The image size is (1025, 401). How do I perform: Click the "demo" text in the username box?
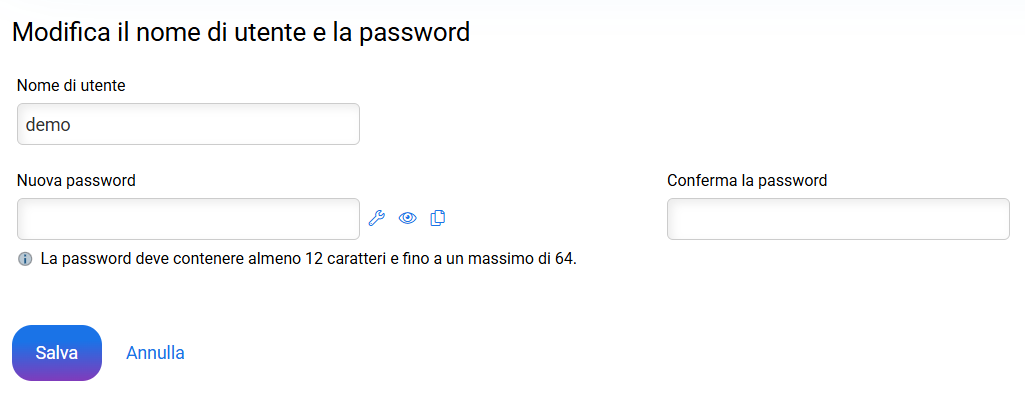pos(46,124)
